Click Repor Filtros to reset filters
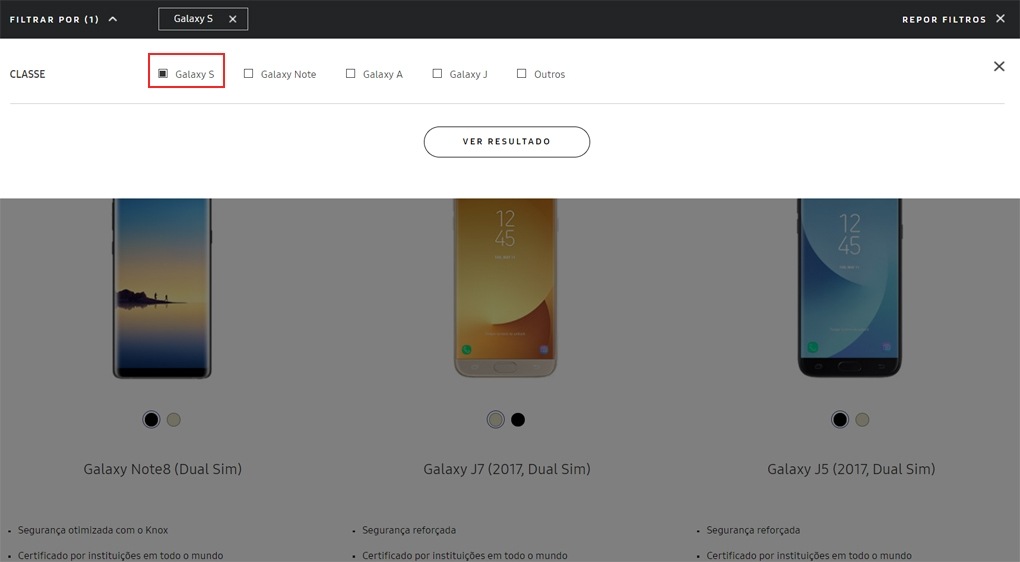The width and height of the screenshot is (1020, 562). 953,20
